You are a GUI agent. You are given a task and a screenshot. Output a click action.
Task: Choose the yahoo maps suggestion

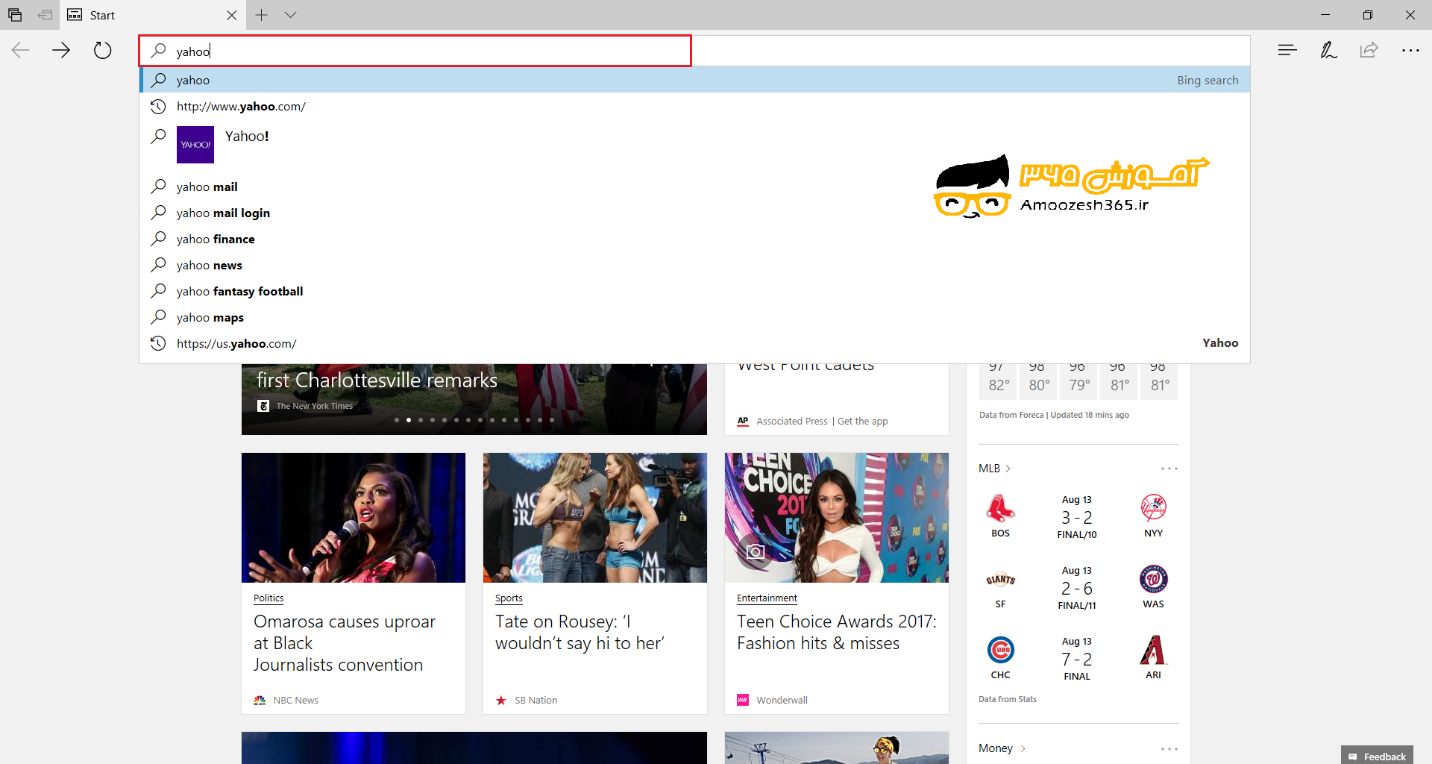pos(695,317)
